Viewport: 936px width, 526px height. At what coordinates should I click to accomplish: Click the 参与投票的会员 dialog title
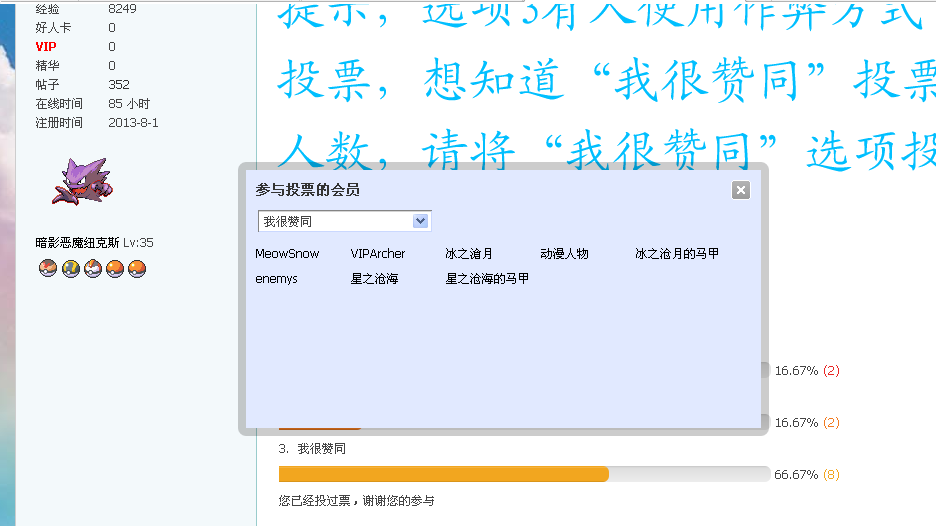307,190
